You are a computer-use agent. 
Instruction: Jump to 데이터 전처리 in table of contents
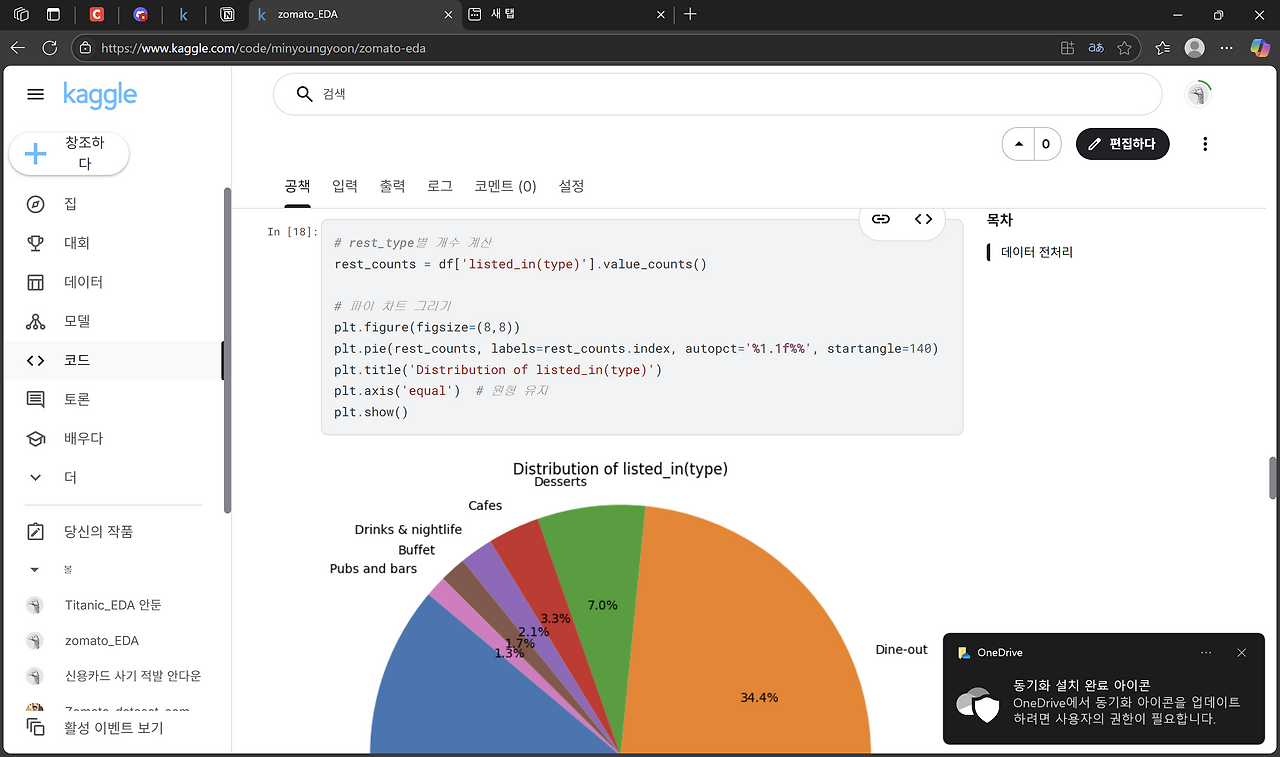(1037, 252)
